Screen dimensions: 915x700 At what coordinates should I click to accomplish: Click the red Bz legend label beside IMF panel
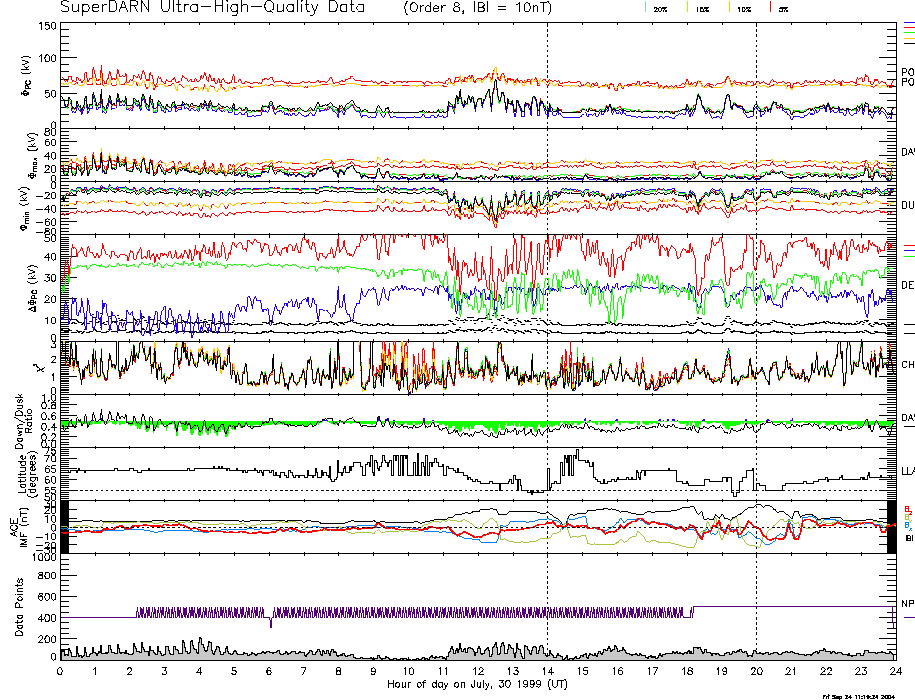coord(908,509)
